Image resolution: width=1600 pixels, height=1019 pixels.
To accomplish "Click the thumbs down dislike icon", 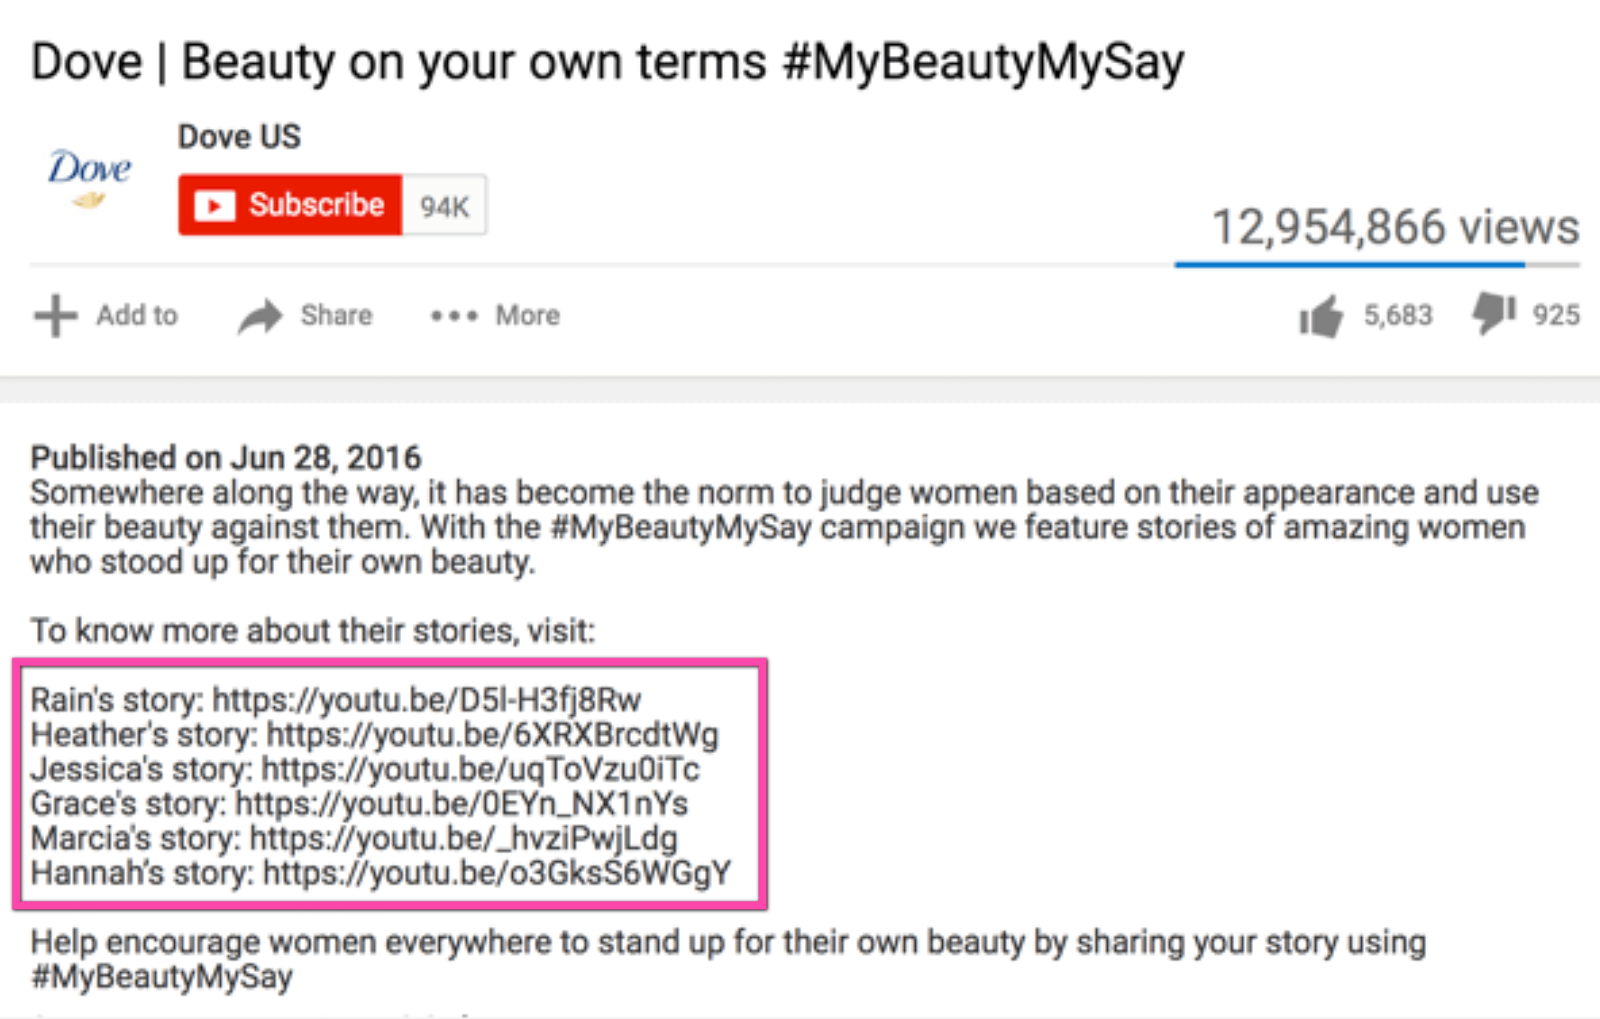I will click(x=1493, y=313).
